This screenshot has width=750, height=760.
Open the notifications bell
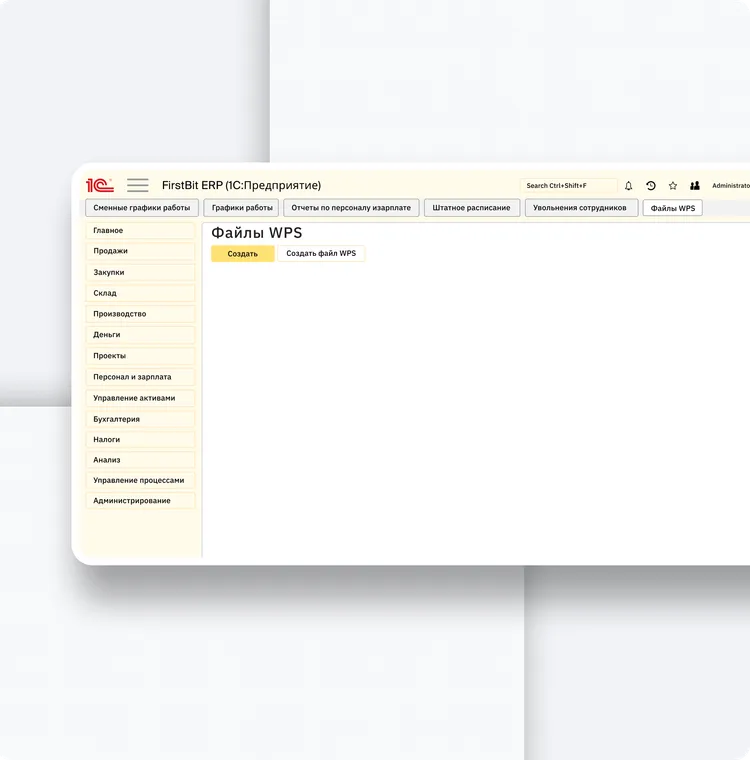point(629,186)
